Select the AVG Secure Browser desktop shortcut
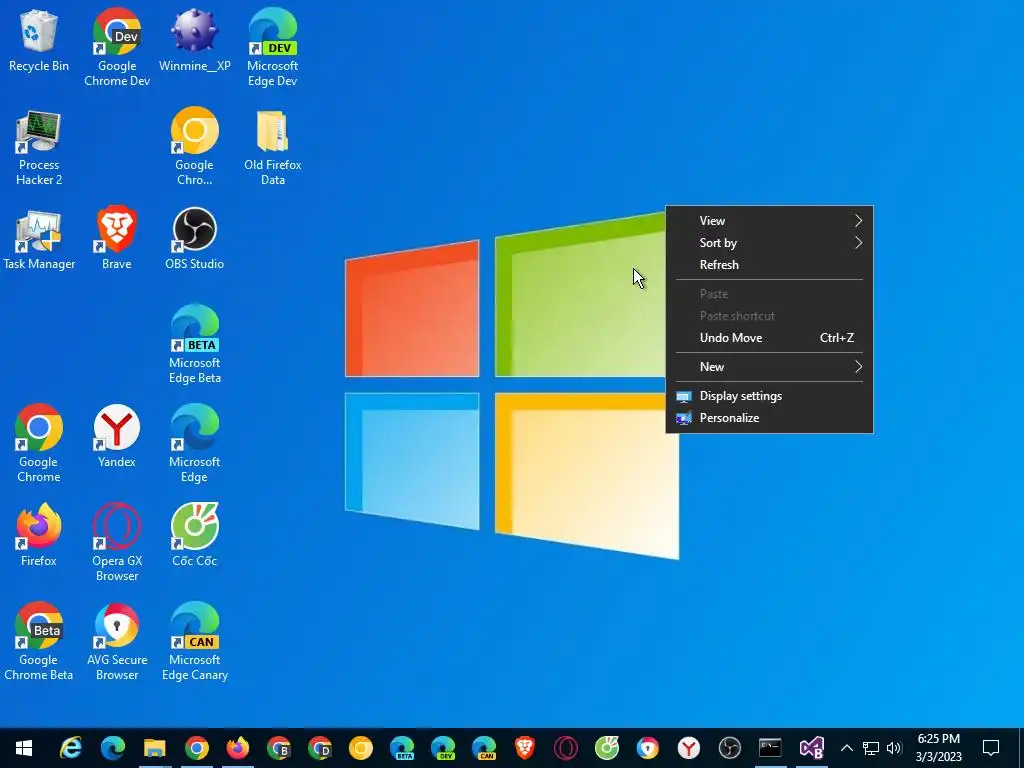 click(x=117, y=641)
